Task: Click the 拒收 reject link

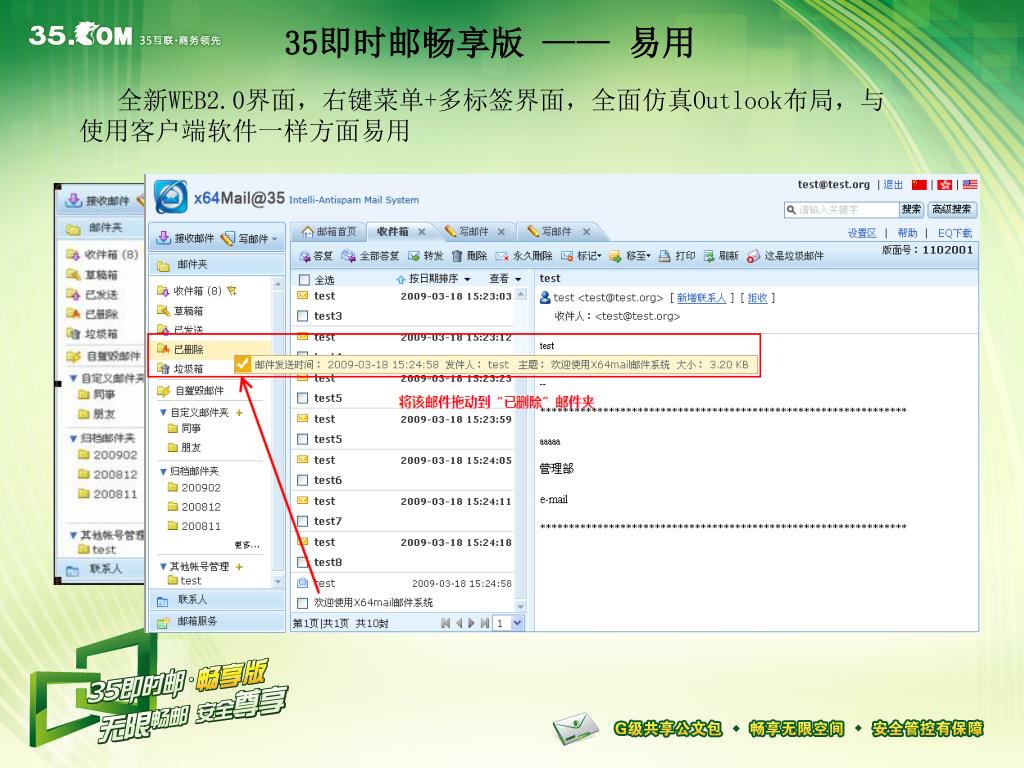Action: point(758,298)
